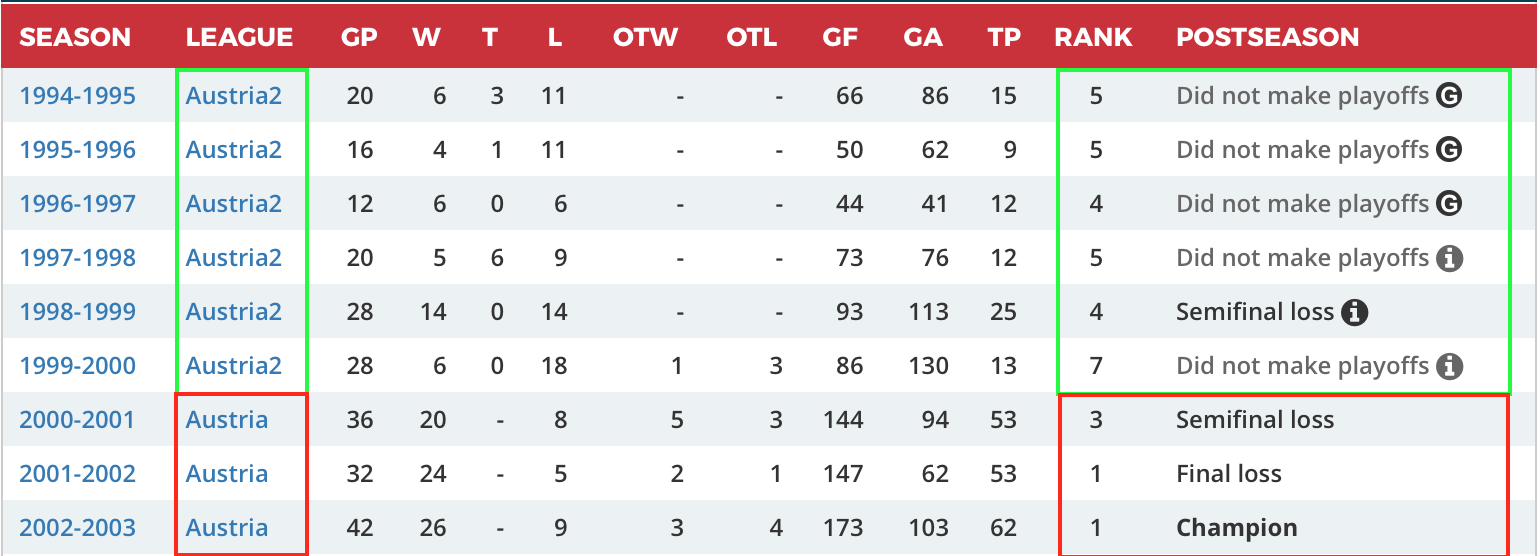Click the Champion postseason cell
Screen dimensions: 1540x556
(x=1236, y=528)
